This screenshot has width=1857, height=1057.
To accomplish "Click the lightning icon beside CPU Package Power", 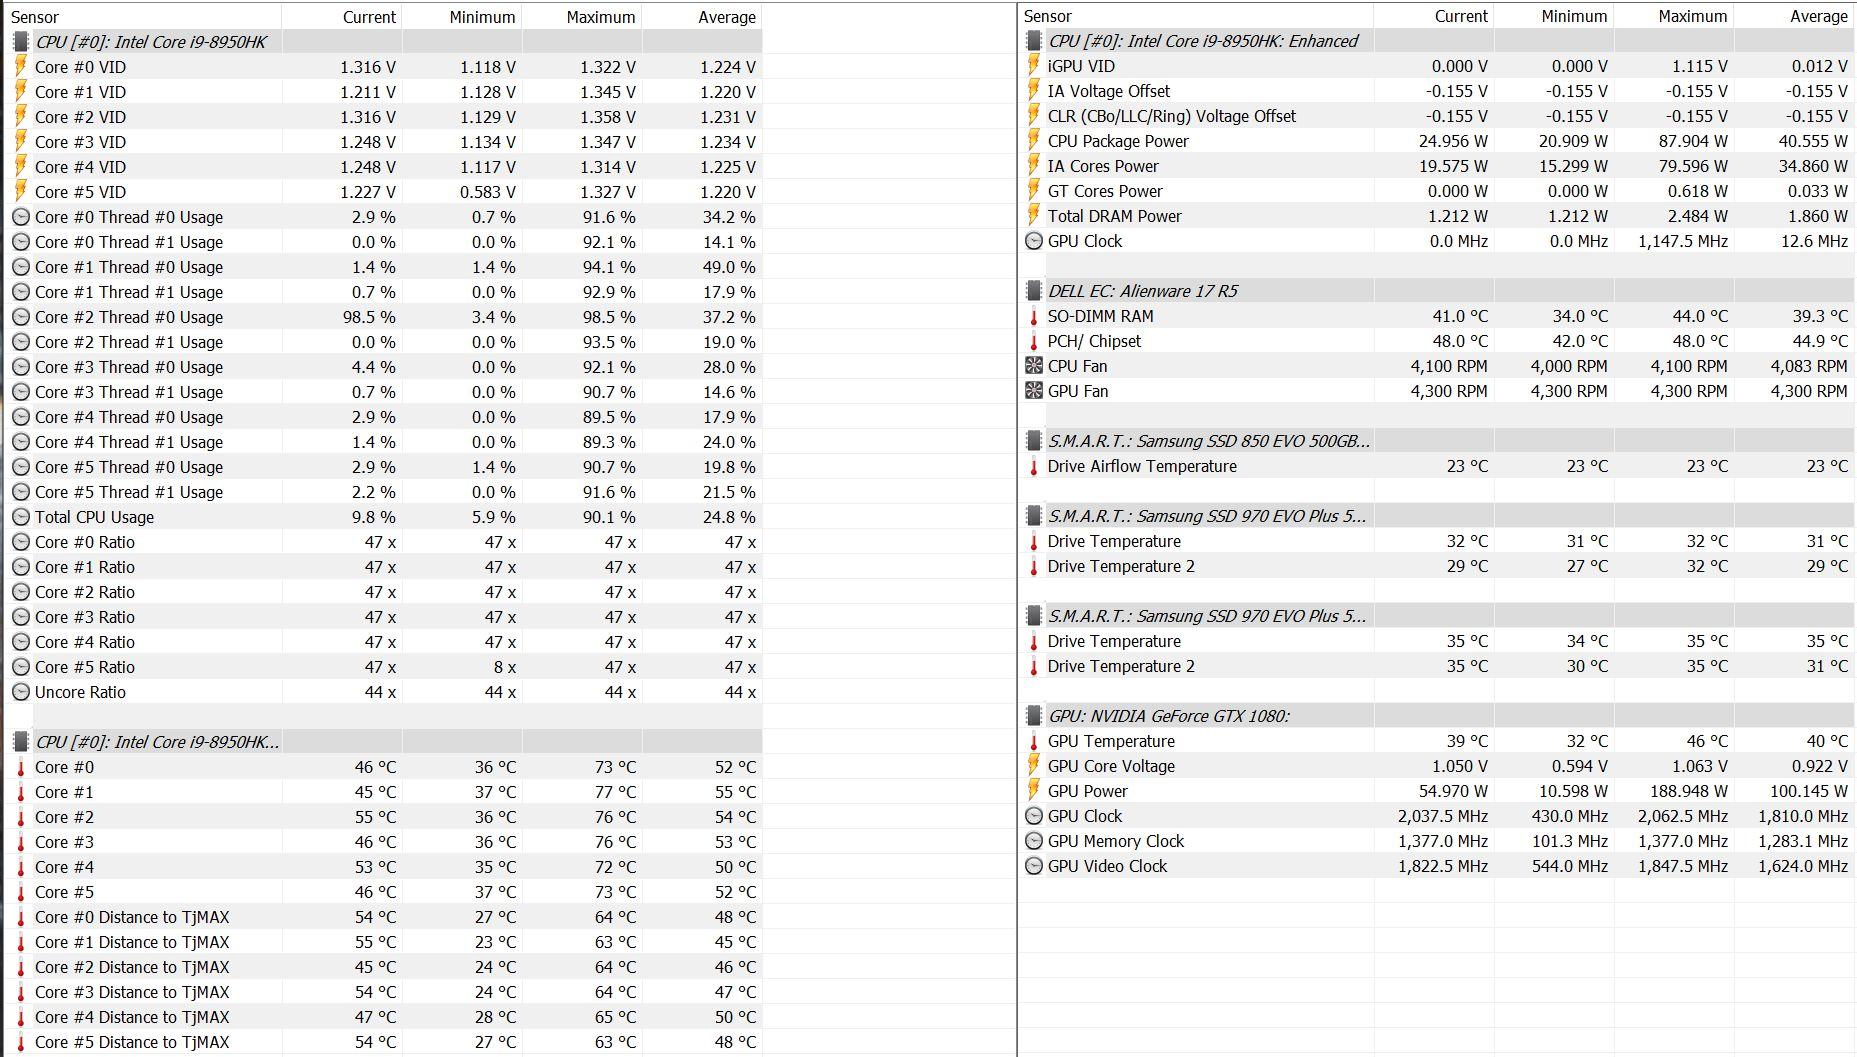I will coord(1034,141).
